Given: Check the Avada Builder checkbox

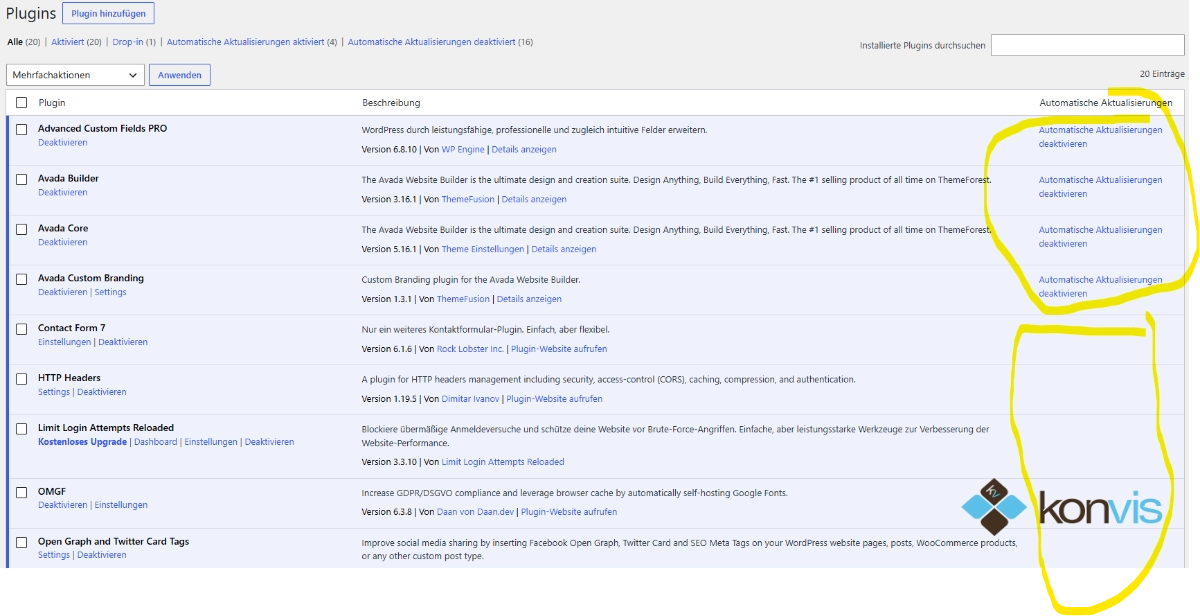Looking at the screenshot, I should click(21, 179).
